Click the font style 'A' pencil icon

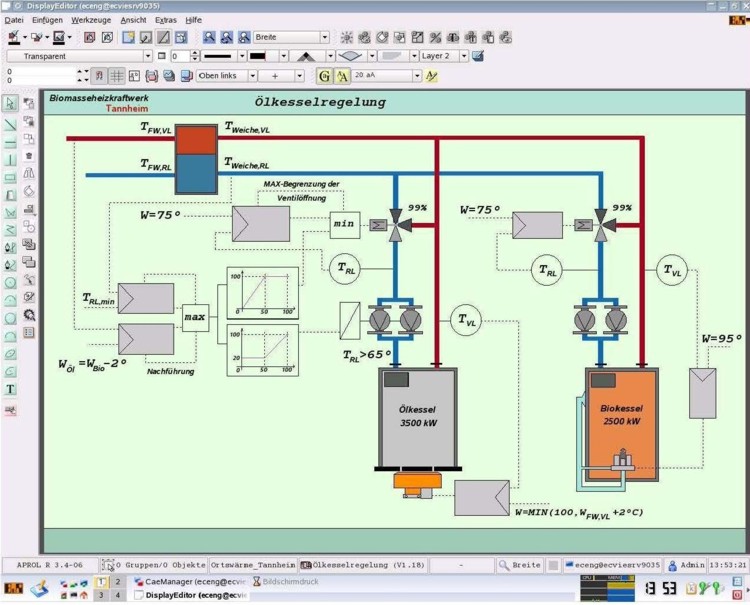click(431, 76)
